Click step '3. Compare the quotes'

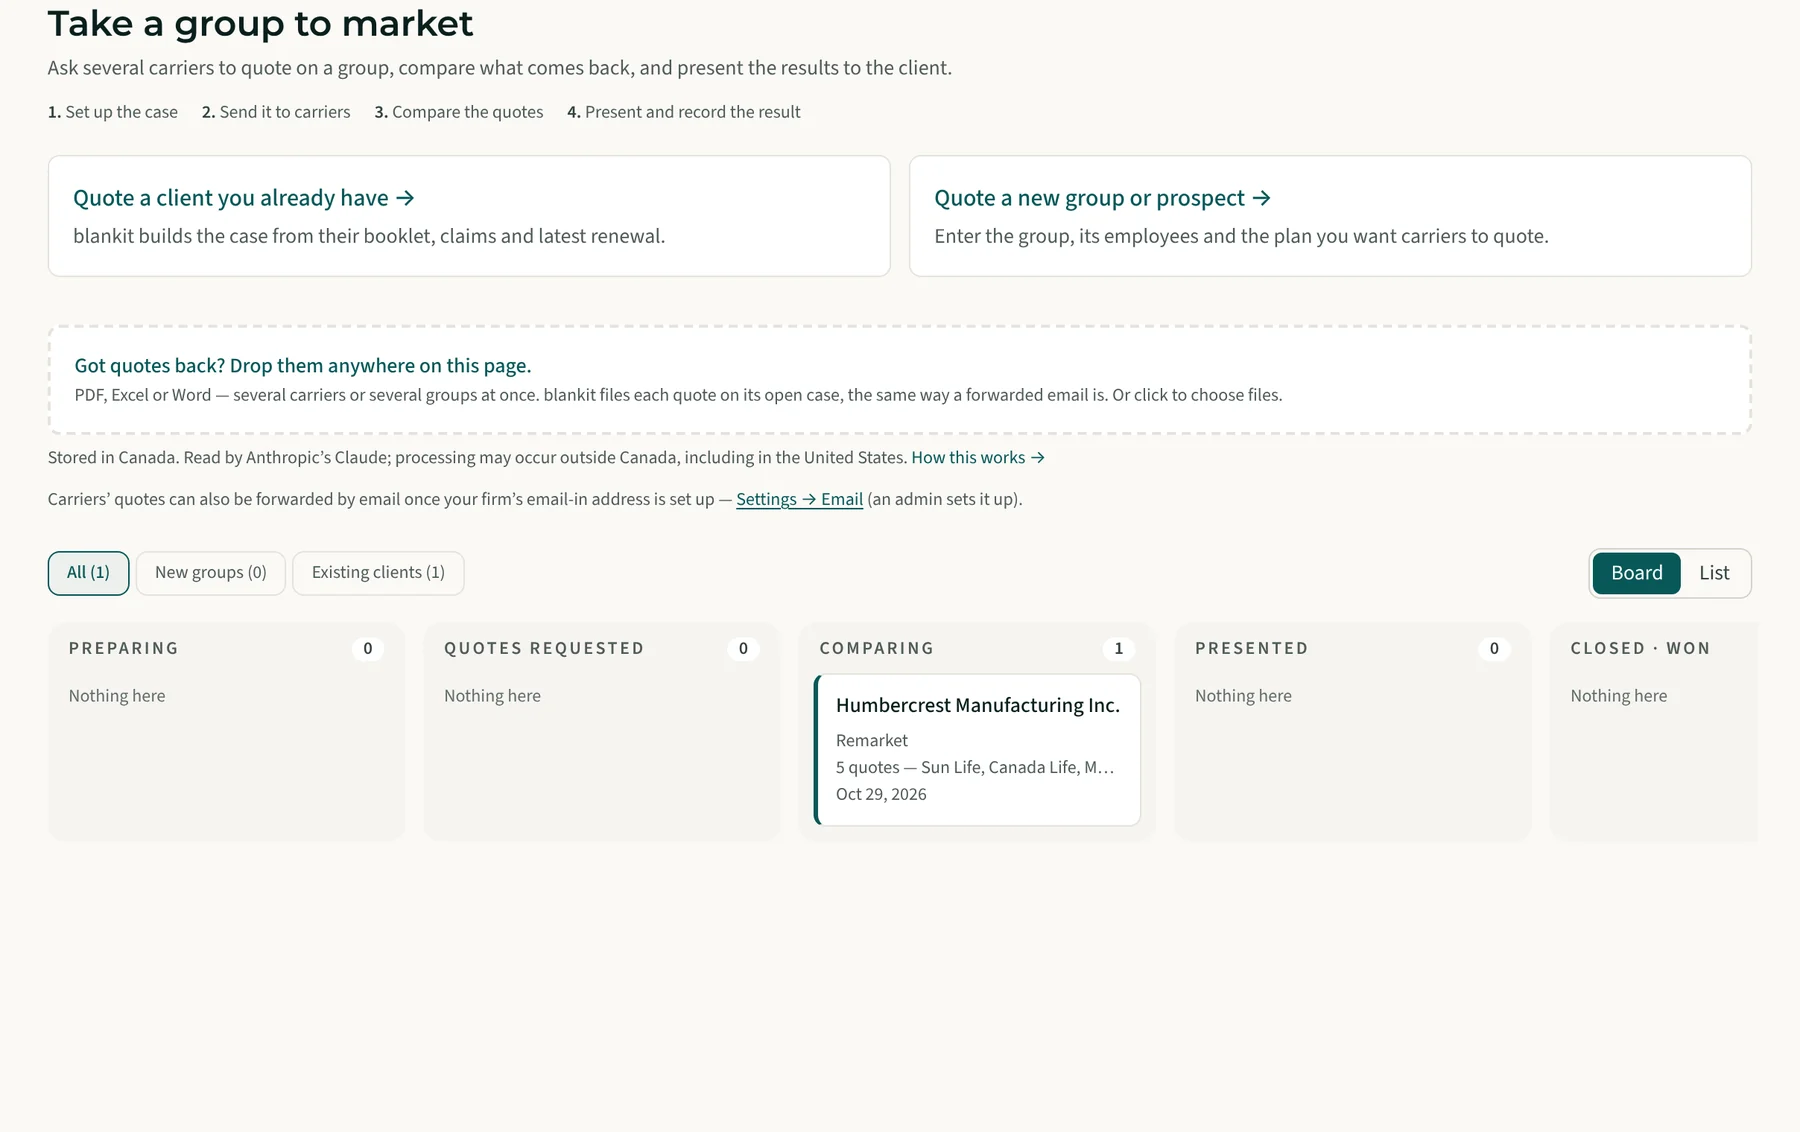459,112
